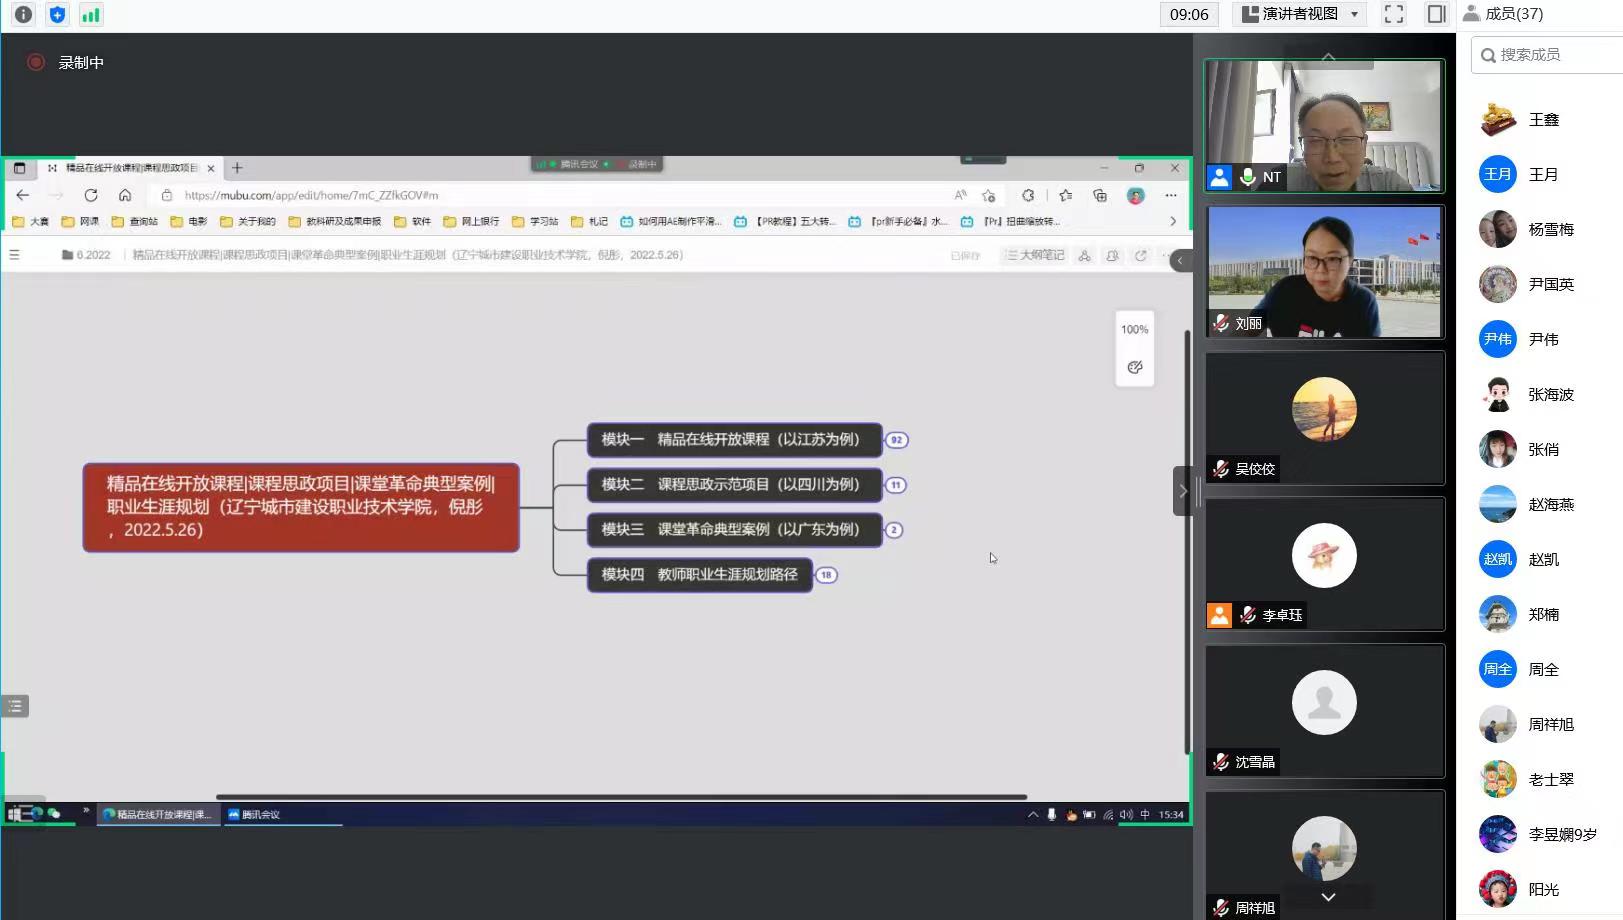Check the green network signal icon
This screenshot has height=920, width=1623.
coord(90,14)
